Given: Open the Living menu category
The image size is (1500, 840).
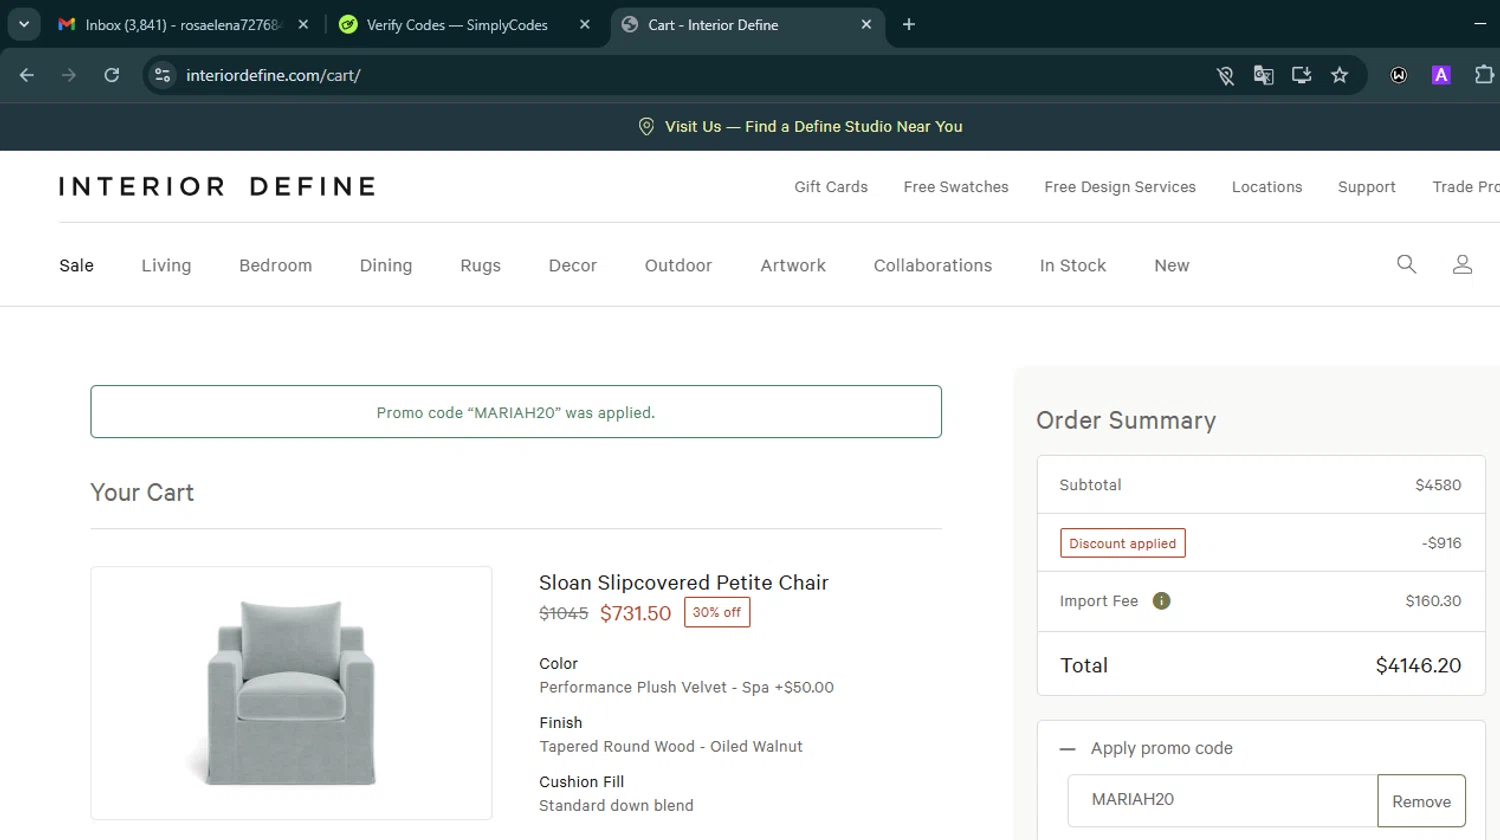Looking at the screenshot, I should (x=166, y=265).
